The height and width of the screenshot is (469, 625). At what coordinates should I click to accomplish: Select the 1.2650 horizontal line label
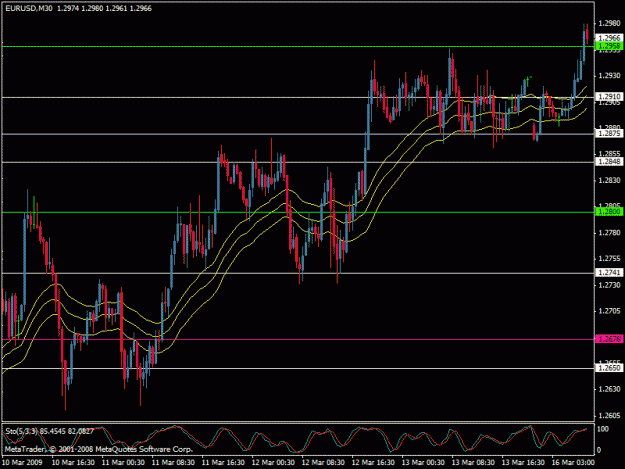click(x=609, y=368)
